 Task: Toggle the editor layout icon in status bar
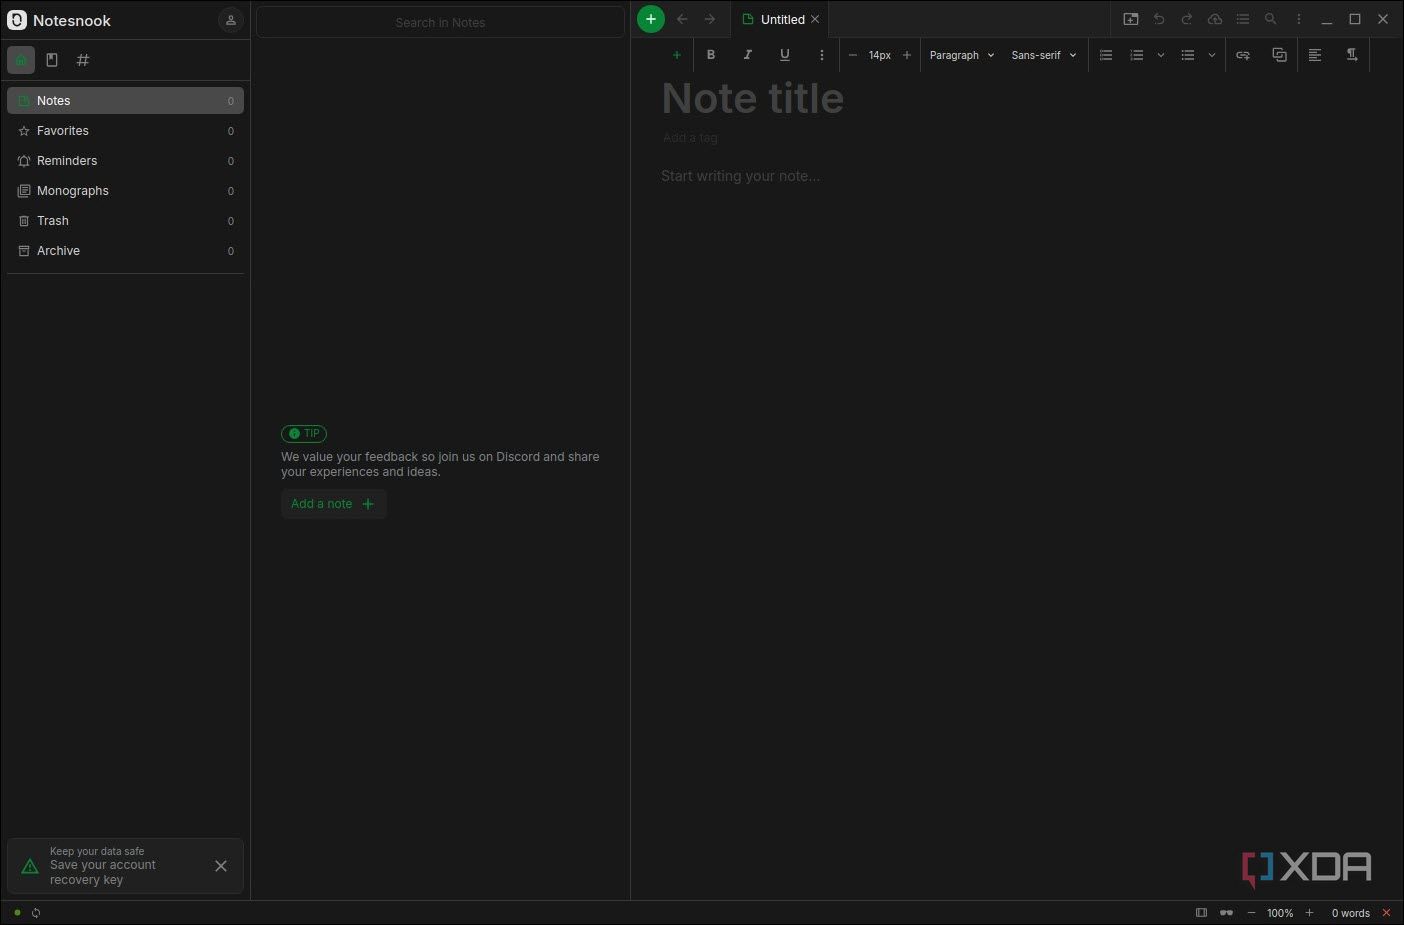pos(1202,913)
